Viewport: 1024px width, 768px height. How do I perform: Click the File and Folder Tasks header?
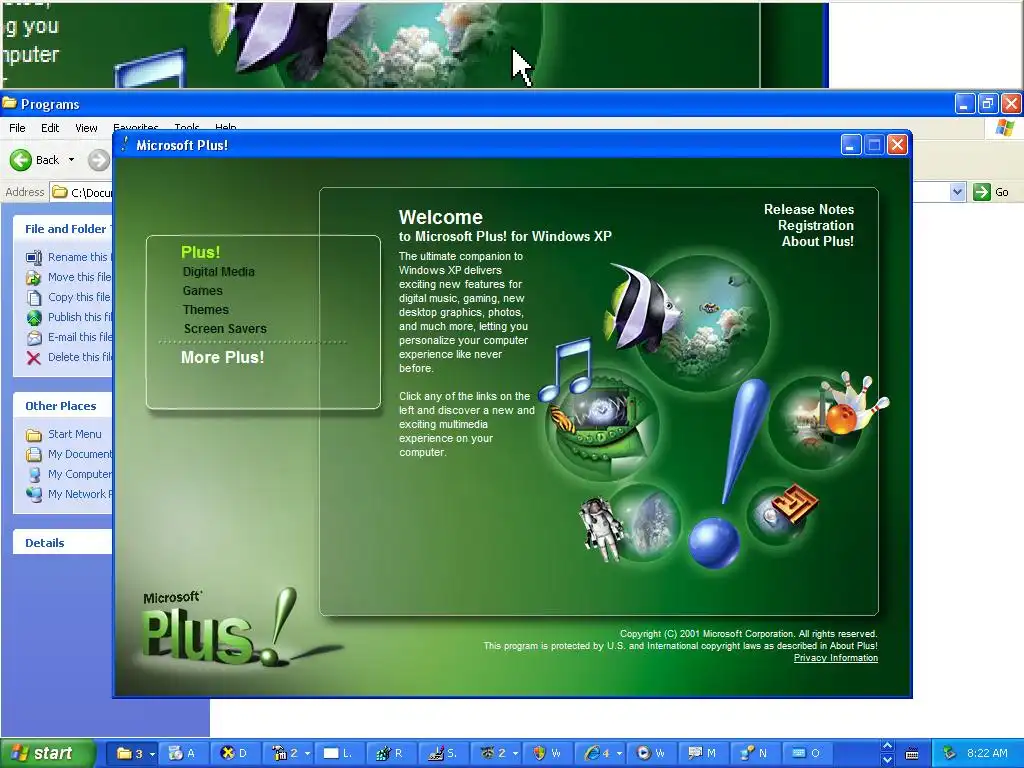[x=63, y=229]
